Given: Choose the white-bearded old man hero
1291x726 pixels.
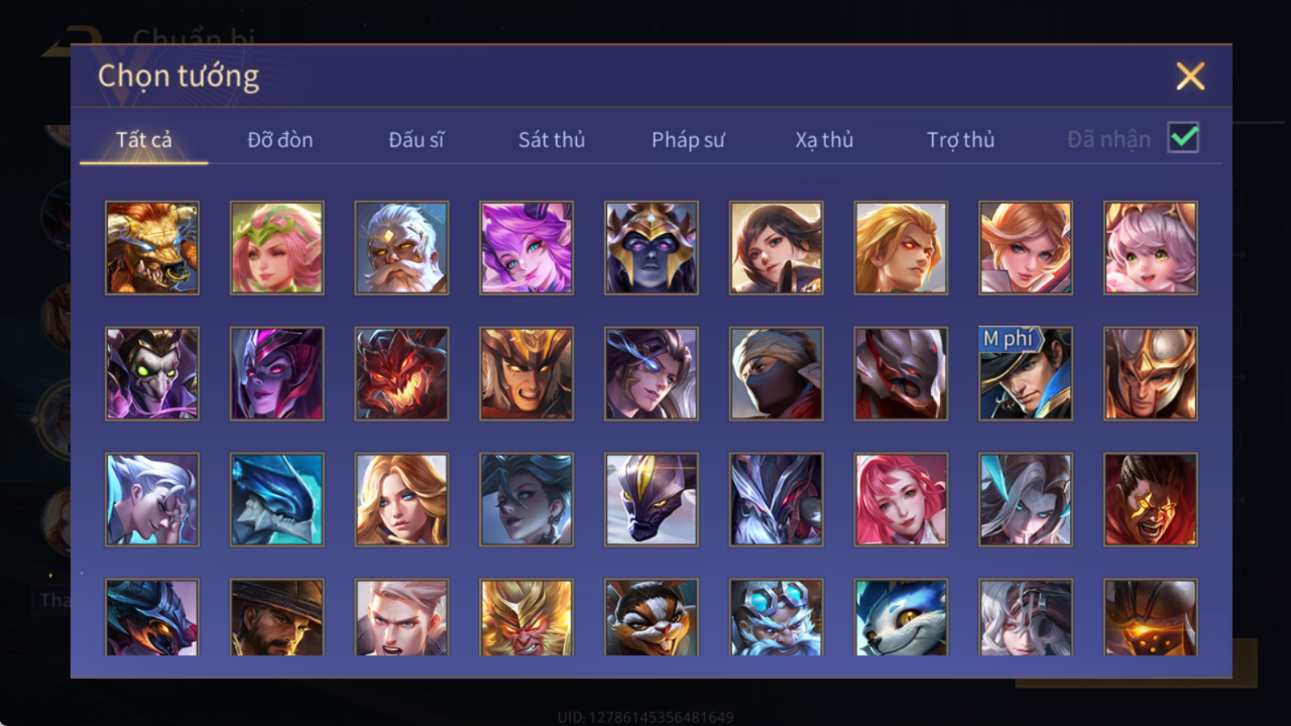Looking at the screenshot, I should coord(402,248).
